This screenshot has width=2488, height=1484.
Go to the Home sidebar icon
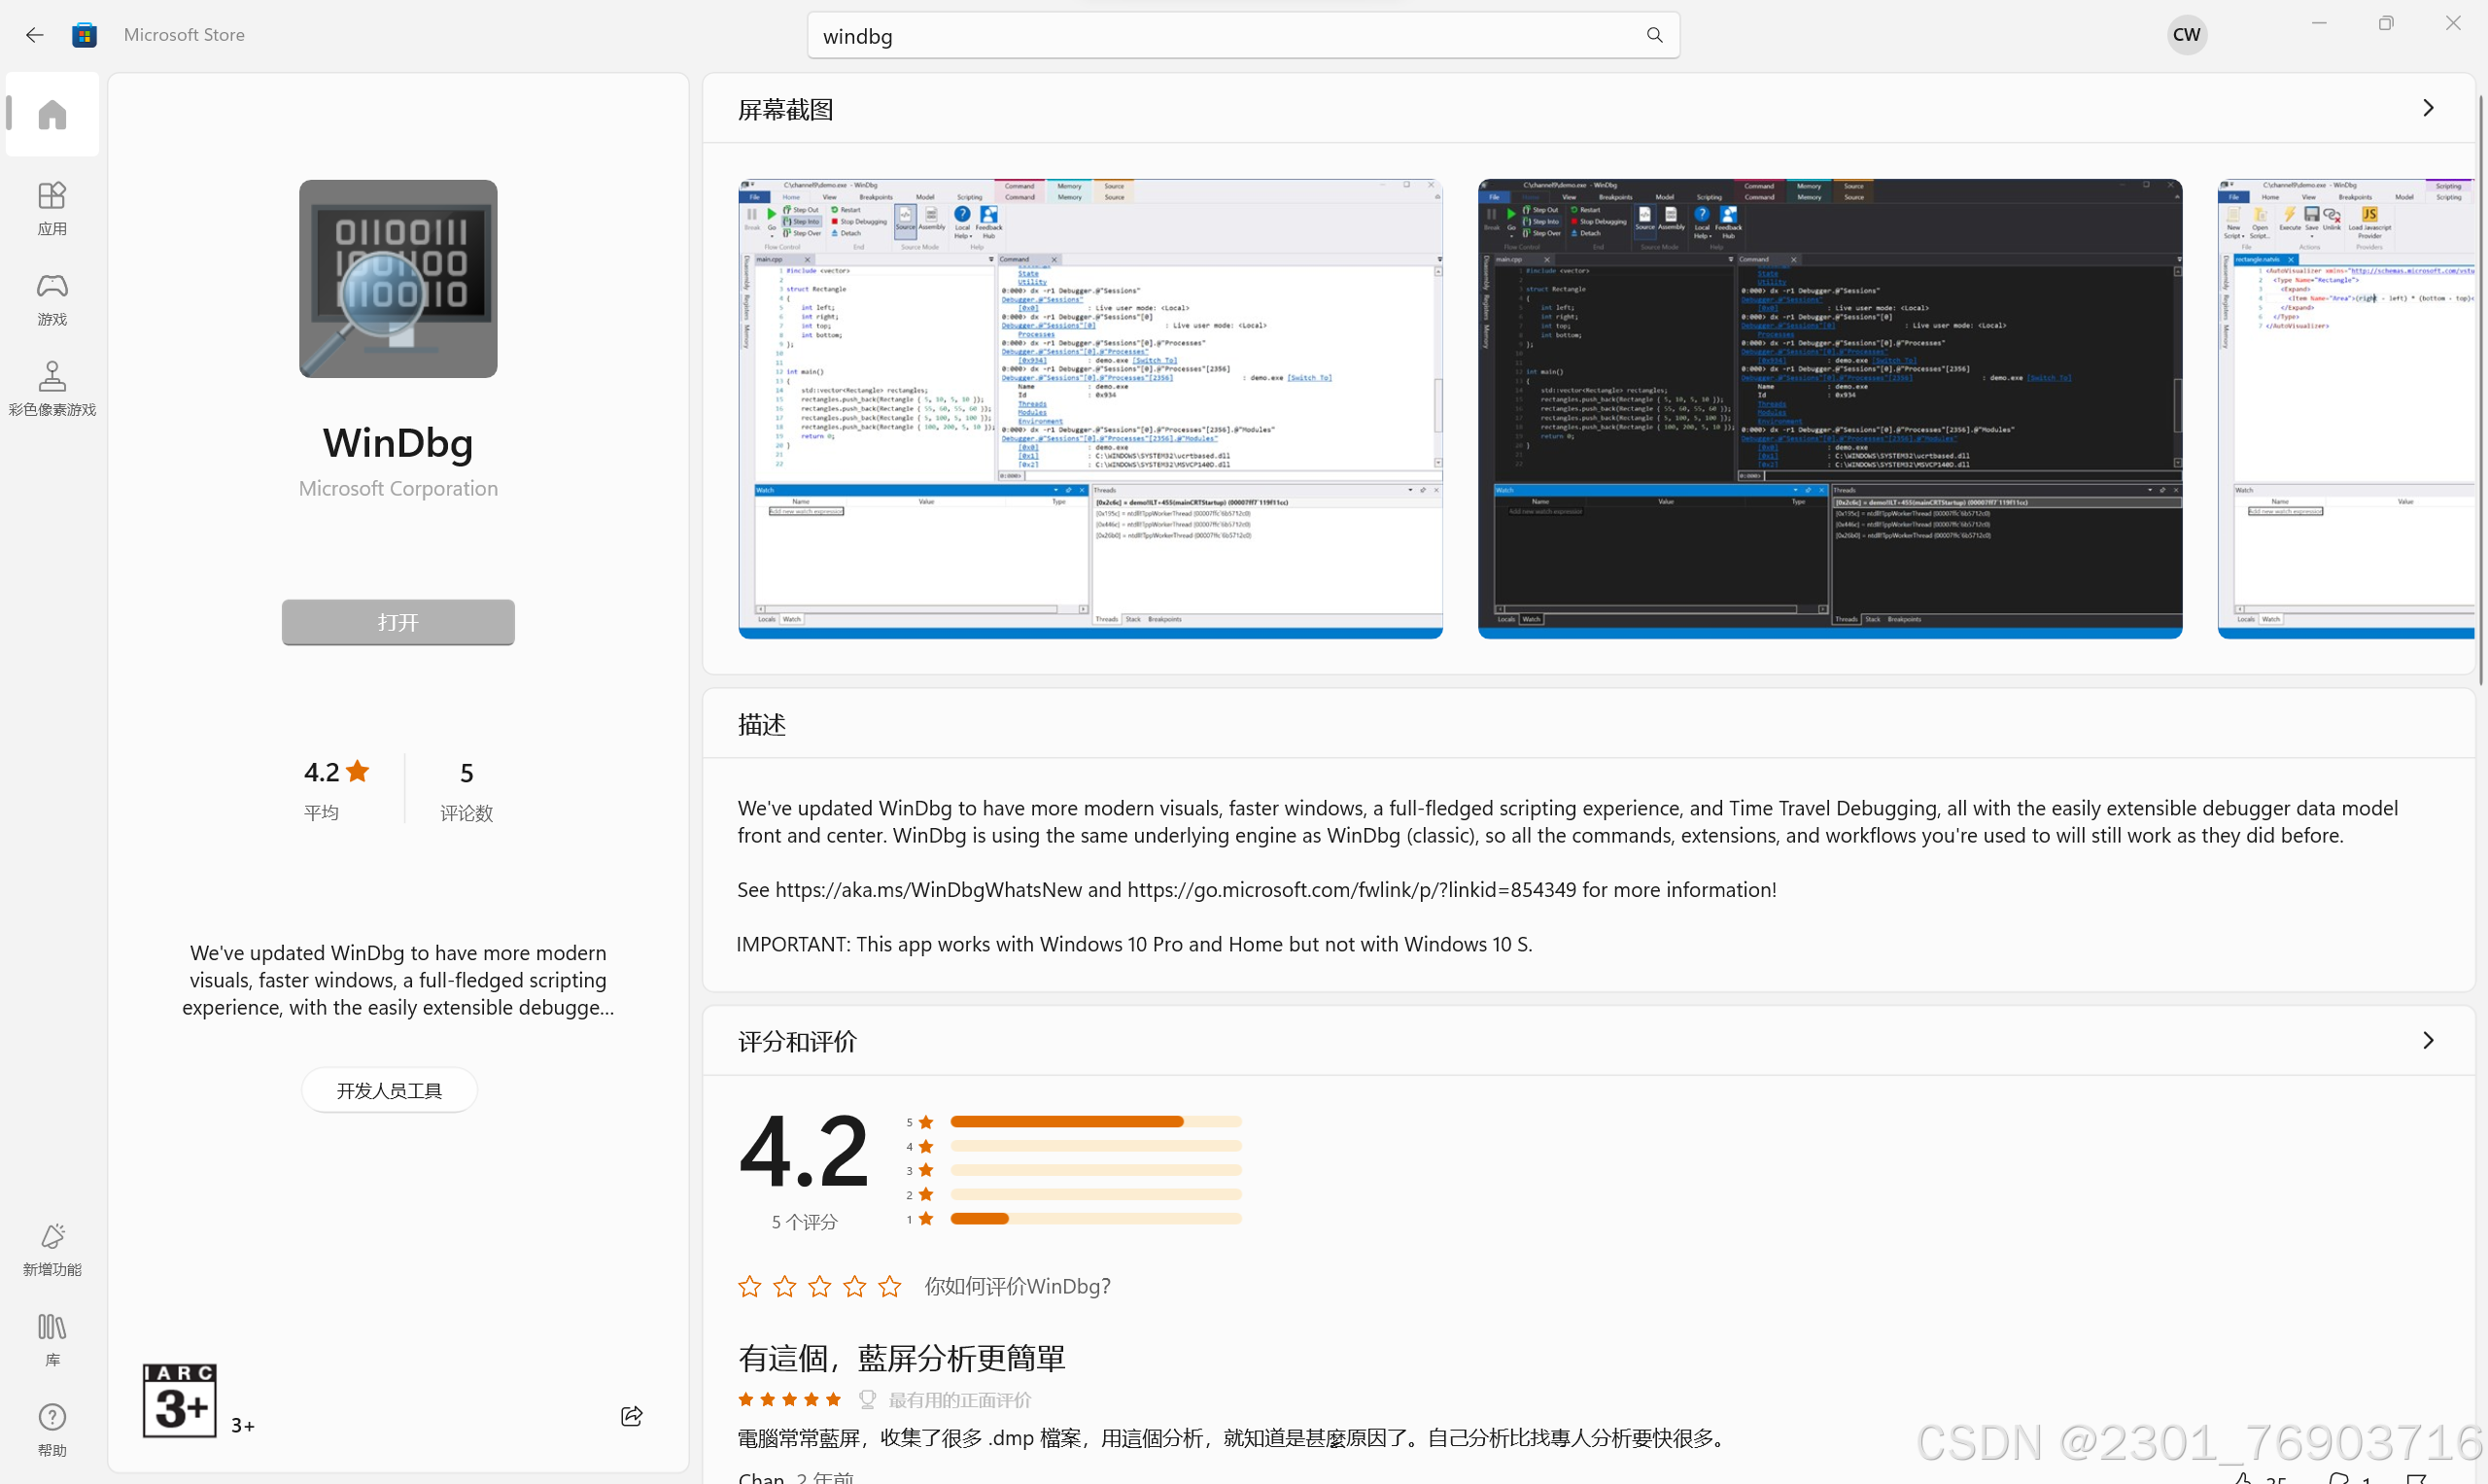(52, 114)
